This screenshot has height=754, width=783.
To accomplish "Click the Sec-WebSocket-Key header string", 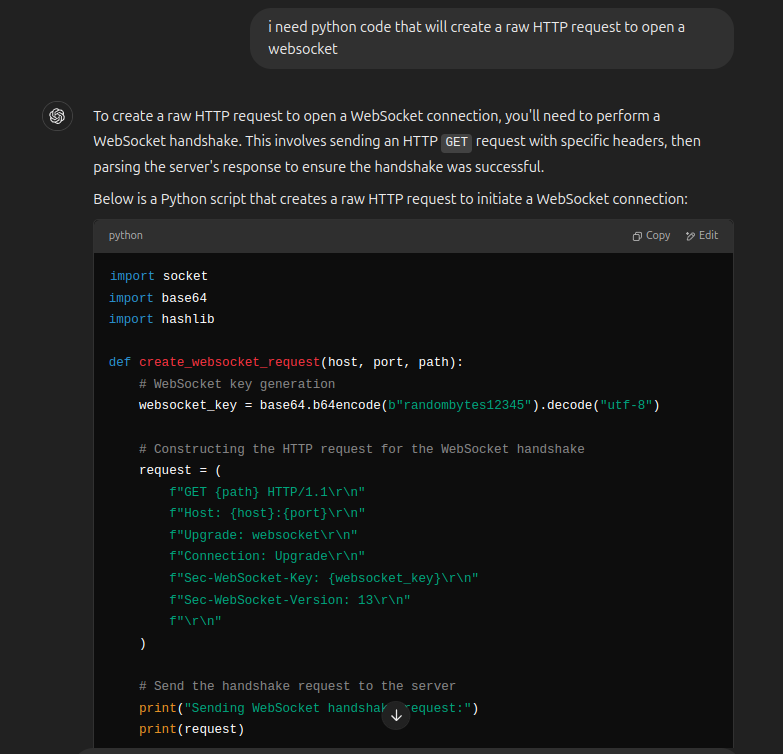I will 324,578.
